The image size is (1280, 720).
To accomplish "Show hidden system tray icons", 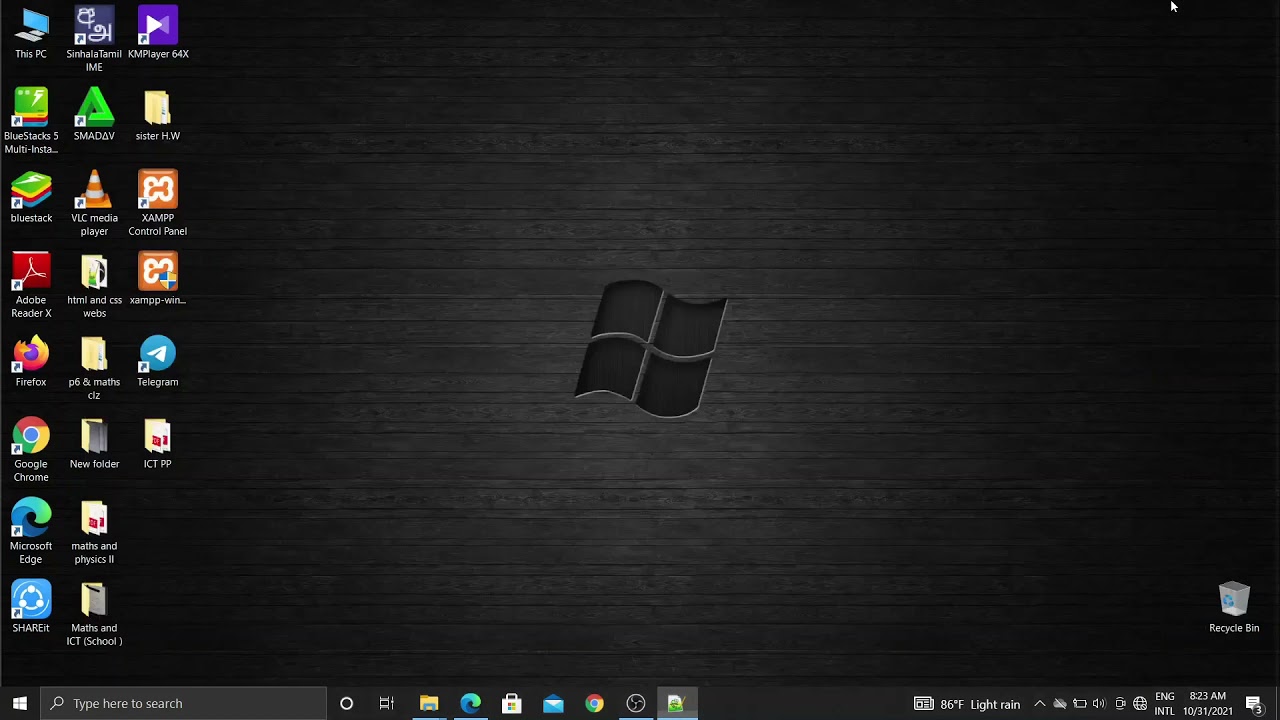I will 1040,704.
